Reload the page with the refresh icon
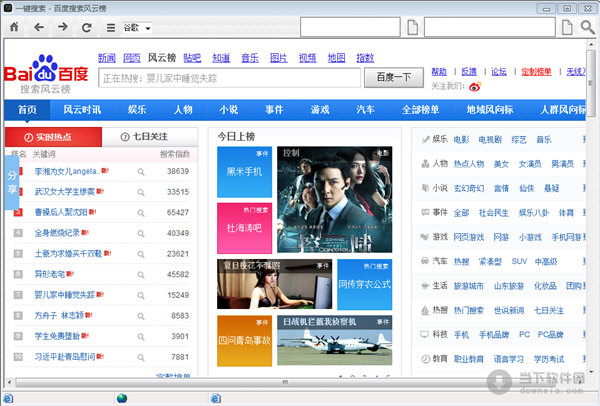Screen dimensions: 600x406 coord(87,27)
